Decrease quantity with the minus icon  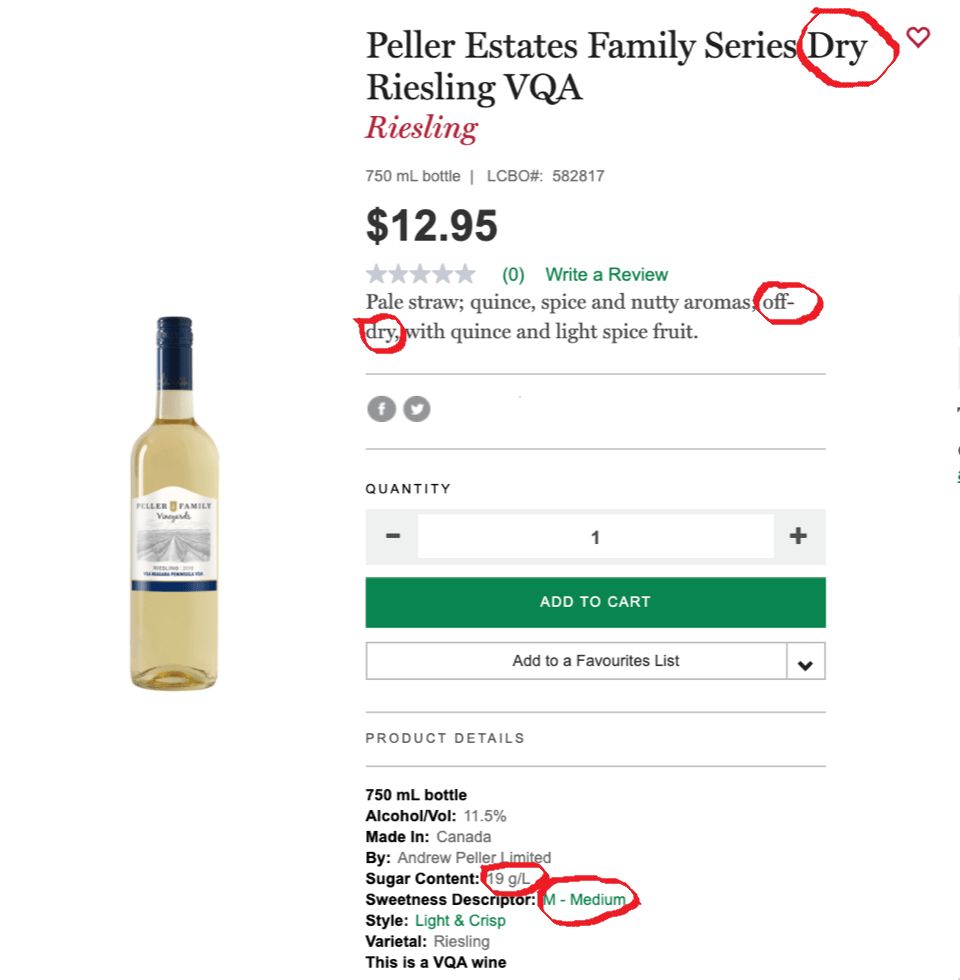point(392,536)
